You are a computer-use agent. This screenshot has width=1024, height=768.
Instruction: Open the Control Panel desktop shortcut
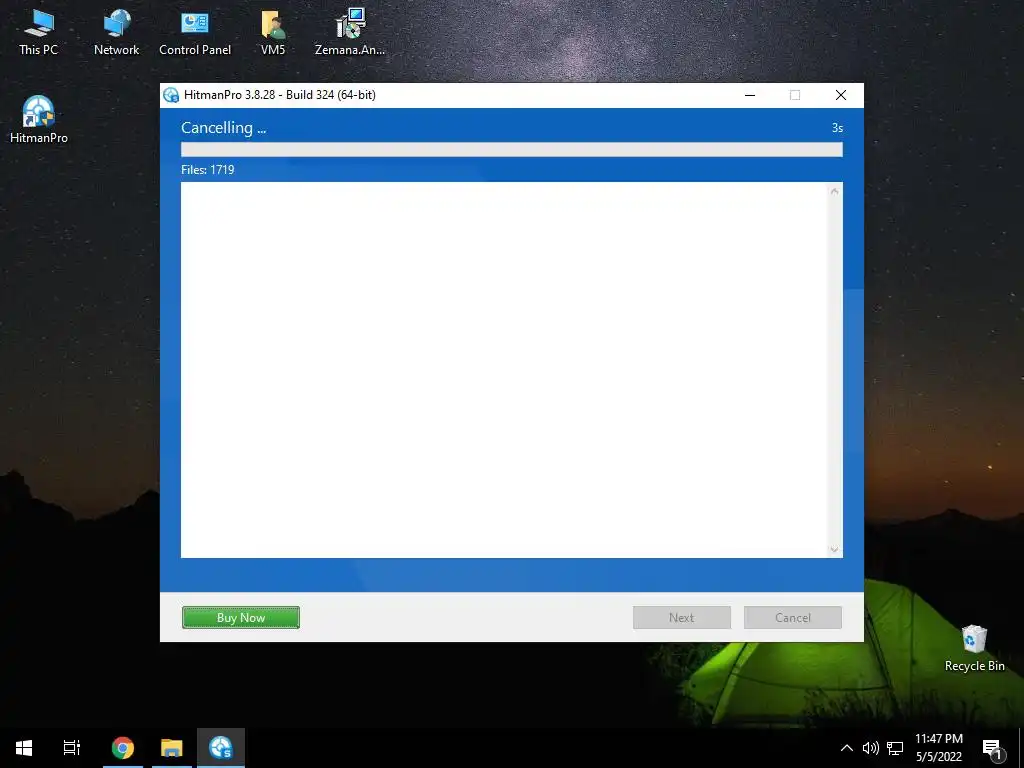pyautogui.click(x=195, y=32)
